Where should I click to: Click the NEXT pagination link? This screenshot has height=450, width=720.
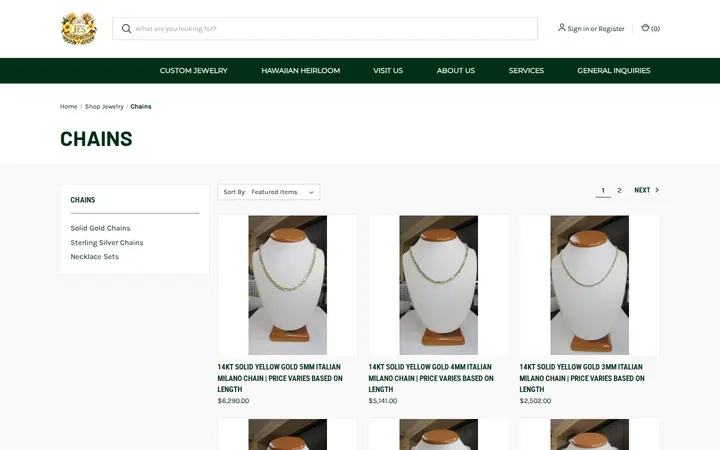coord(642,190)
